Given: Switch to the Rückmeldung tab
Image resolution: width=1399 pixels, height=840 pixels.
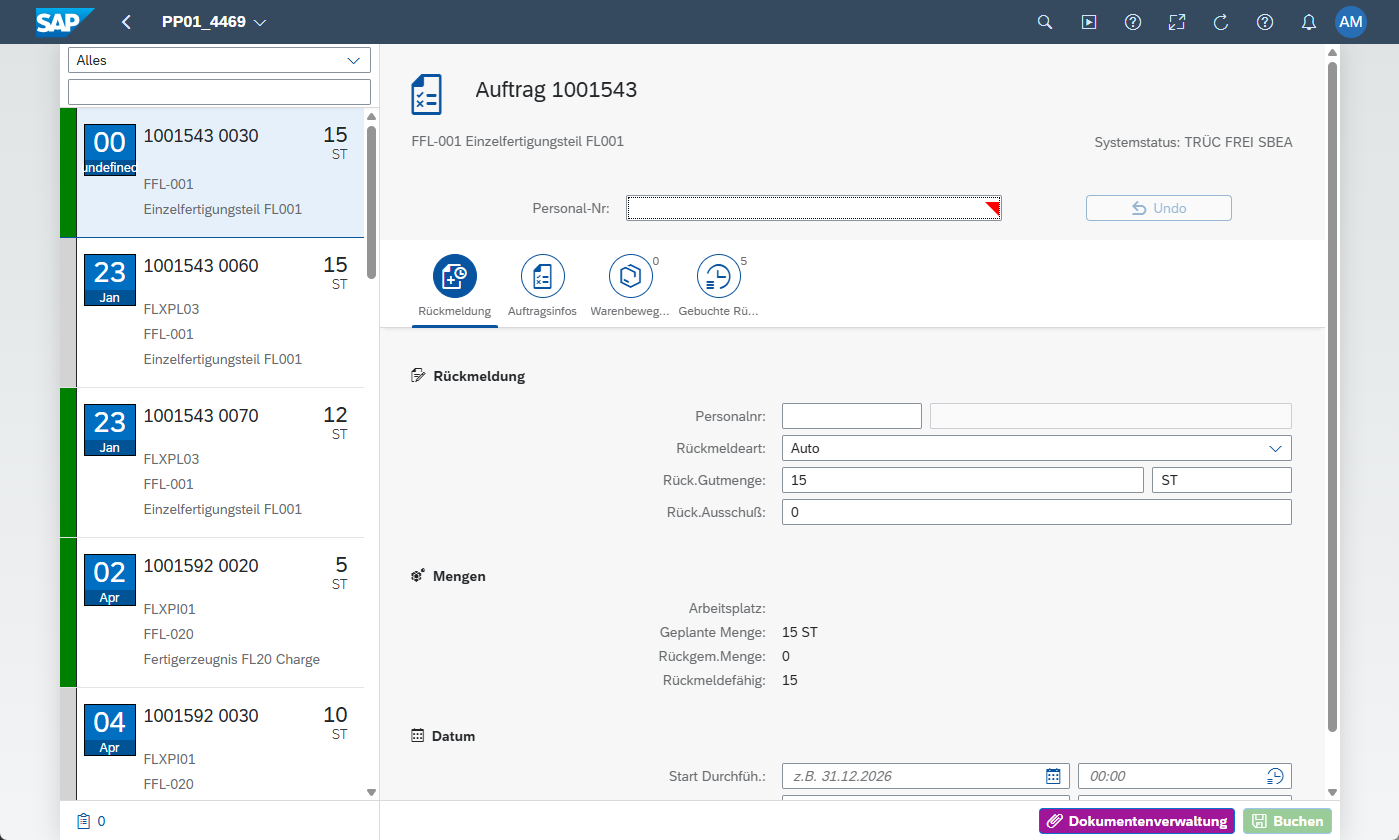Looking at the screenshot, I should click(x=454, y=285).
